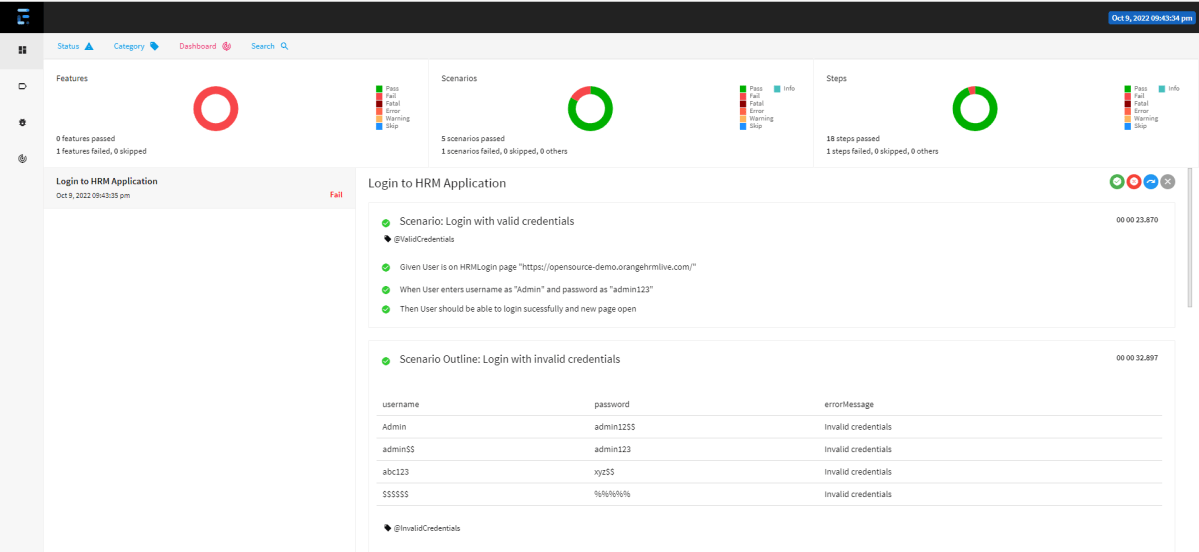The height and width of the screenshot is (552, 1199).
Task: Clear filters with the grey X button
Action: tap(1167, 181)
